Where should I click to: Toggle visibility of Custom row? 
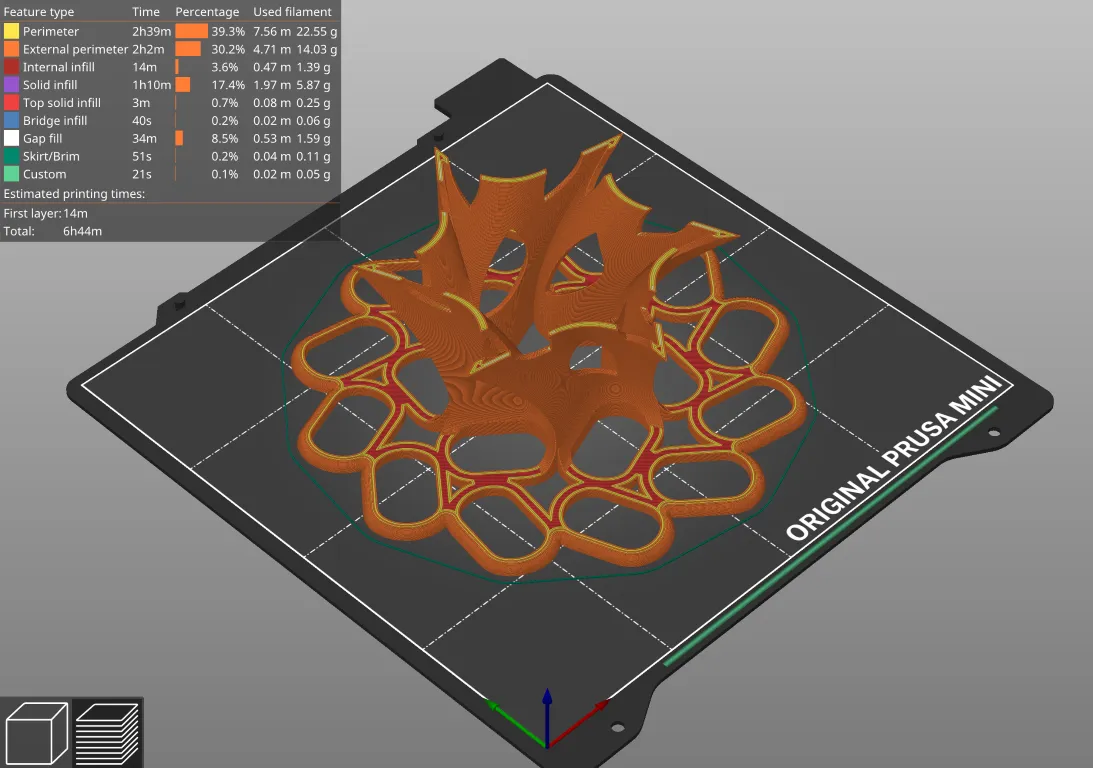170,174
